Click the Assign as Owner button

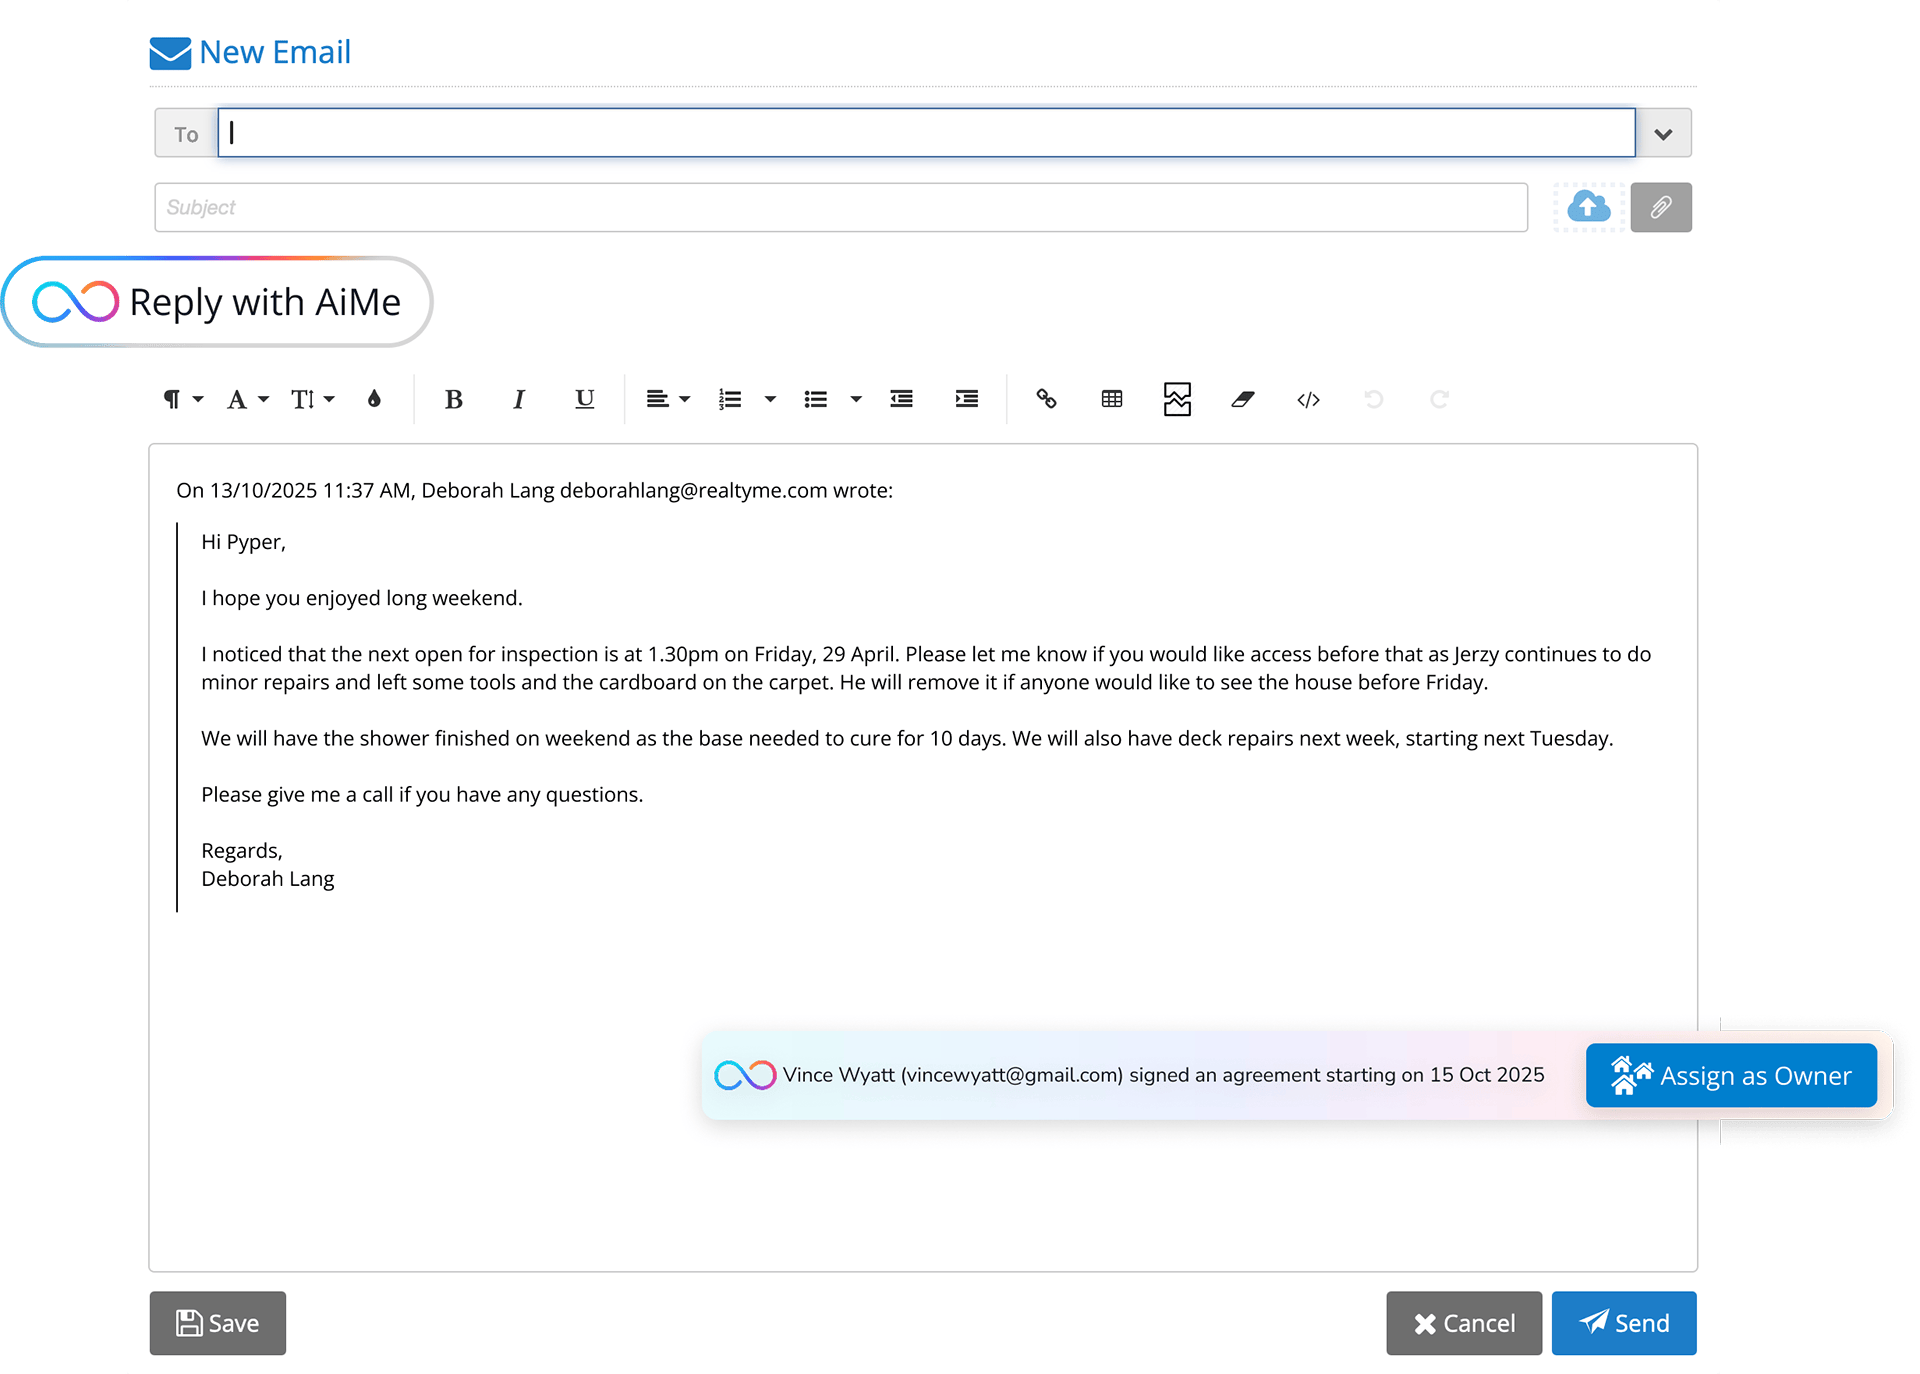[x=1731, y=1076]
